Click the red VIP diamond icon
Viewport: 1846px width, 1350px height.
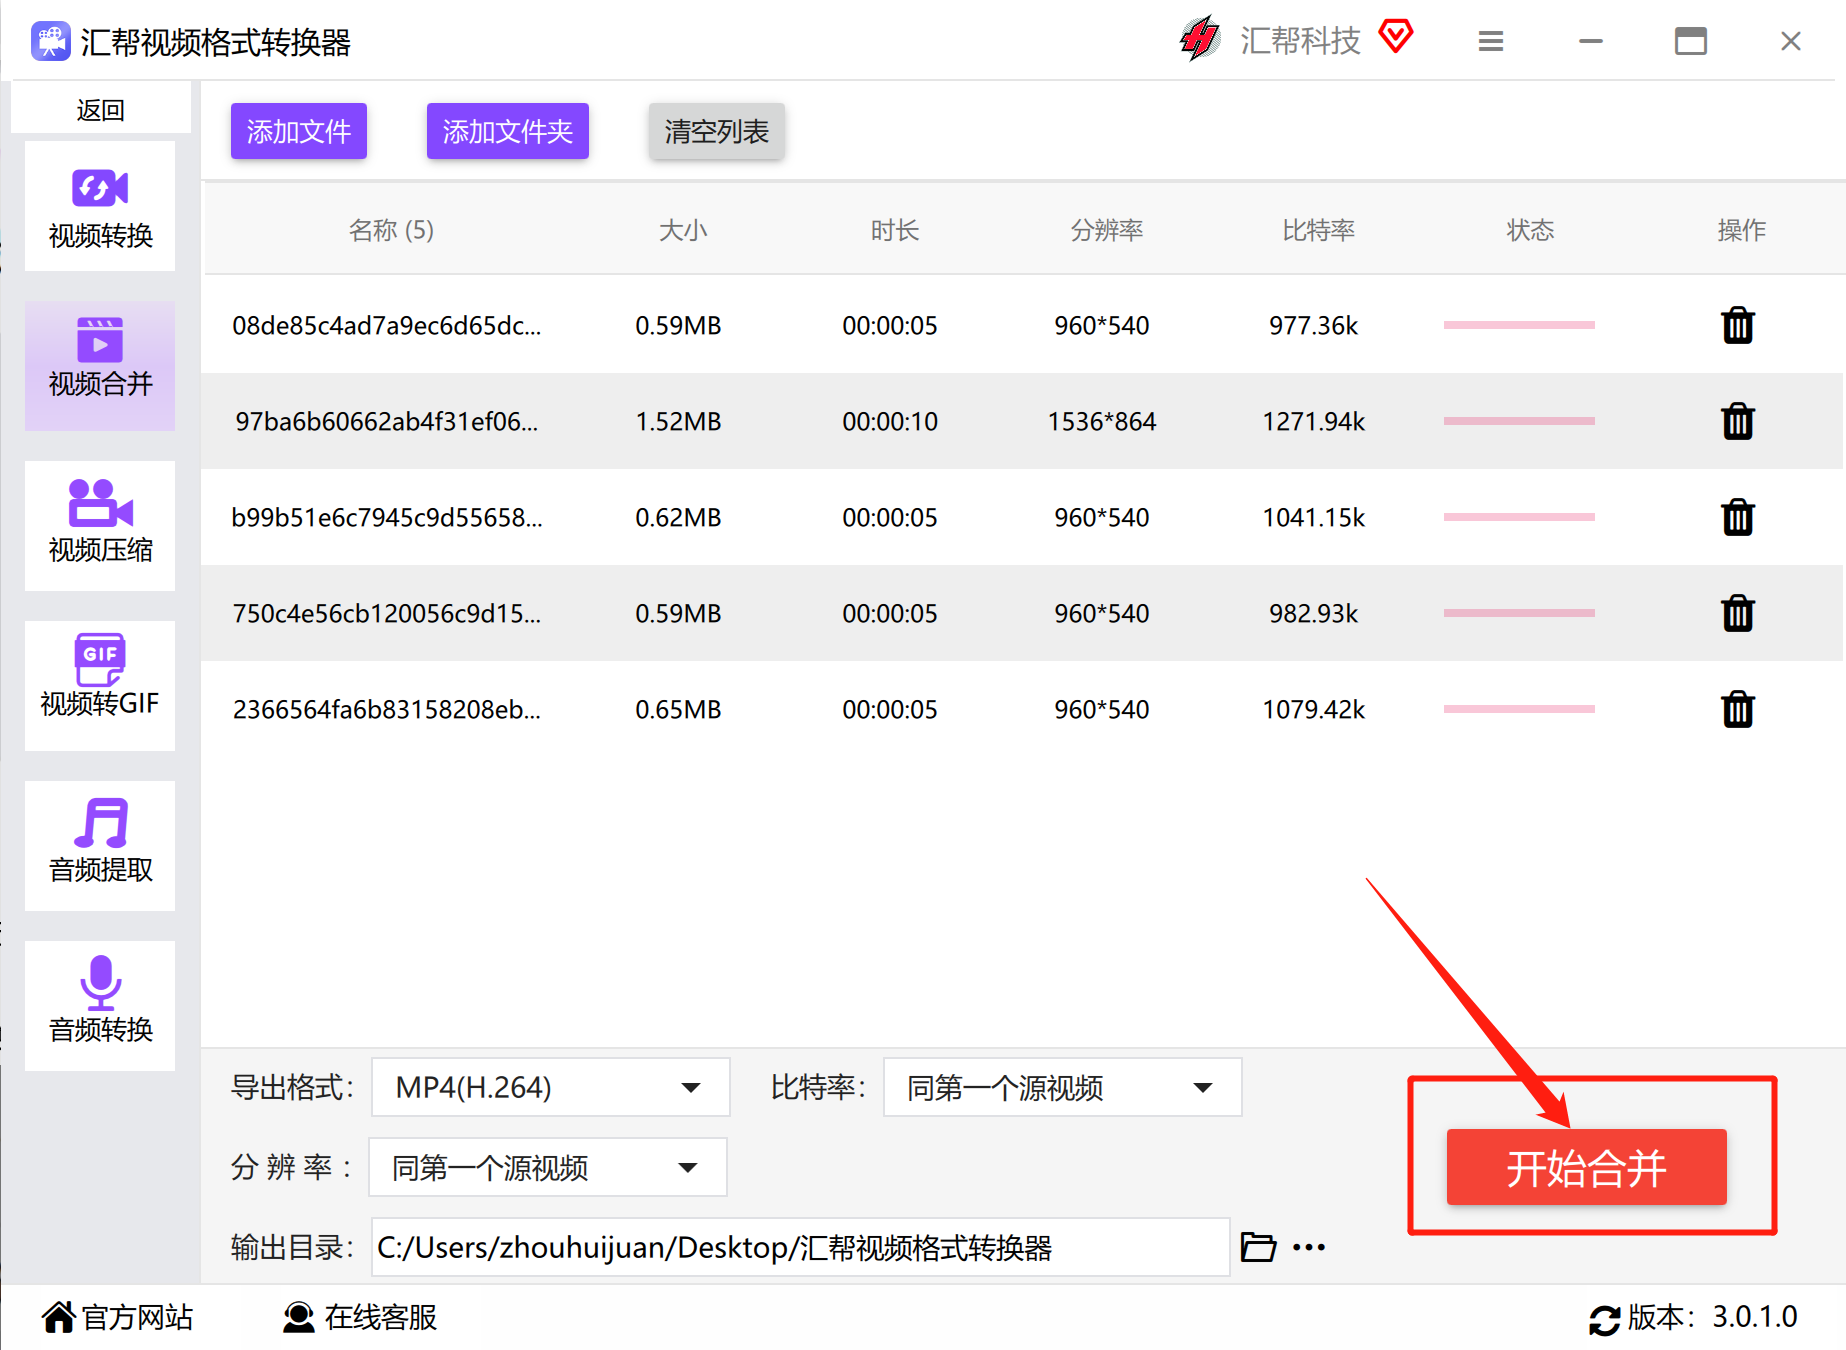pos(1396,37)
